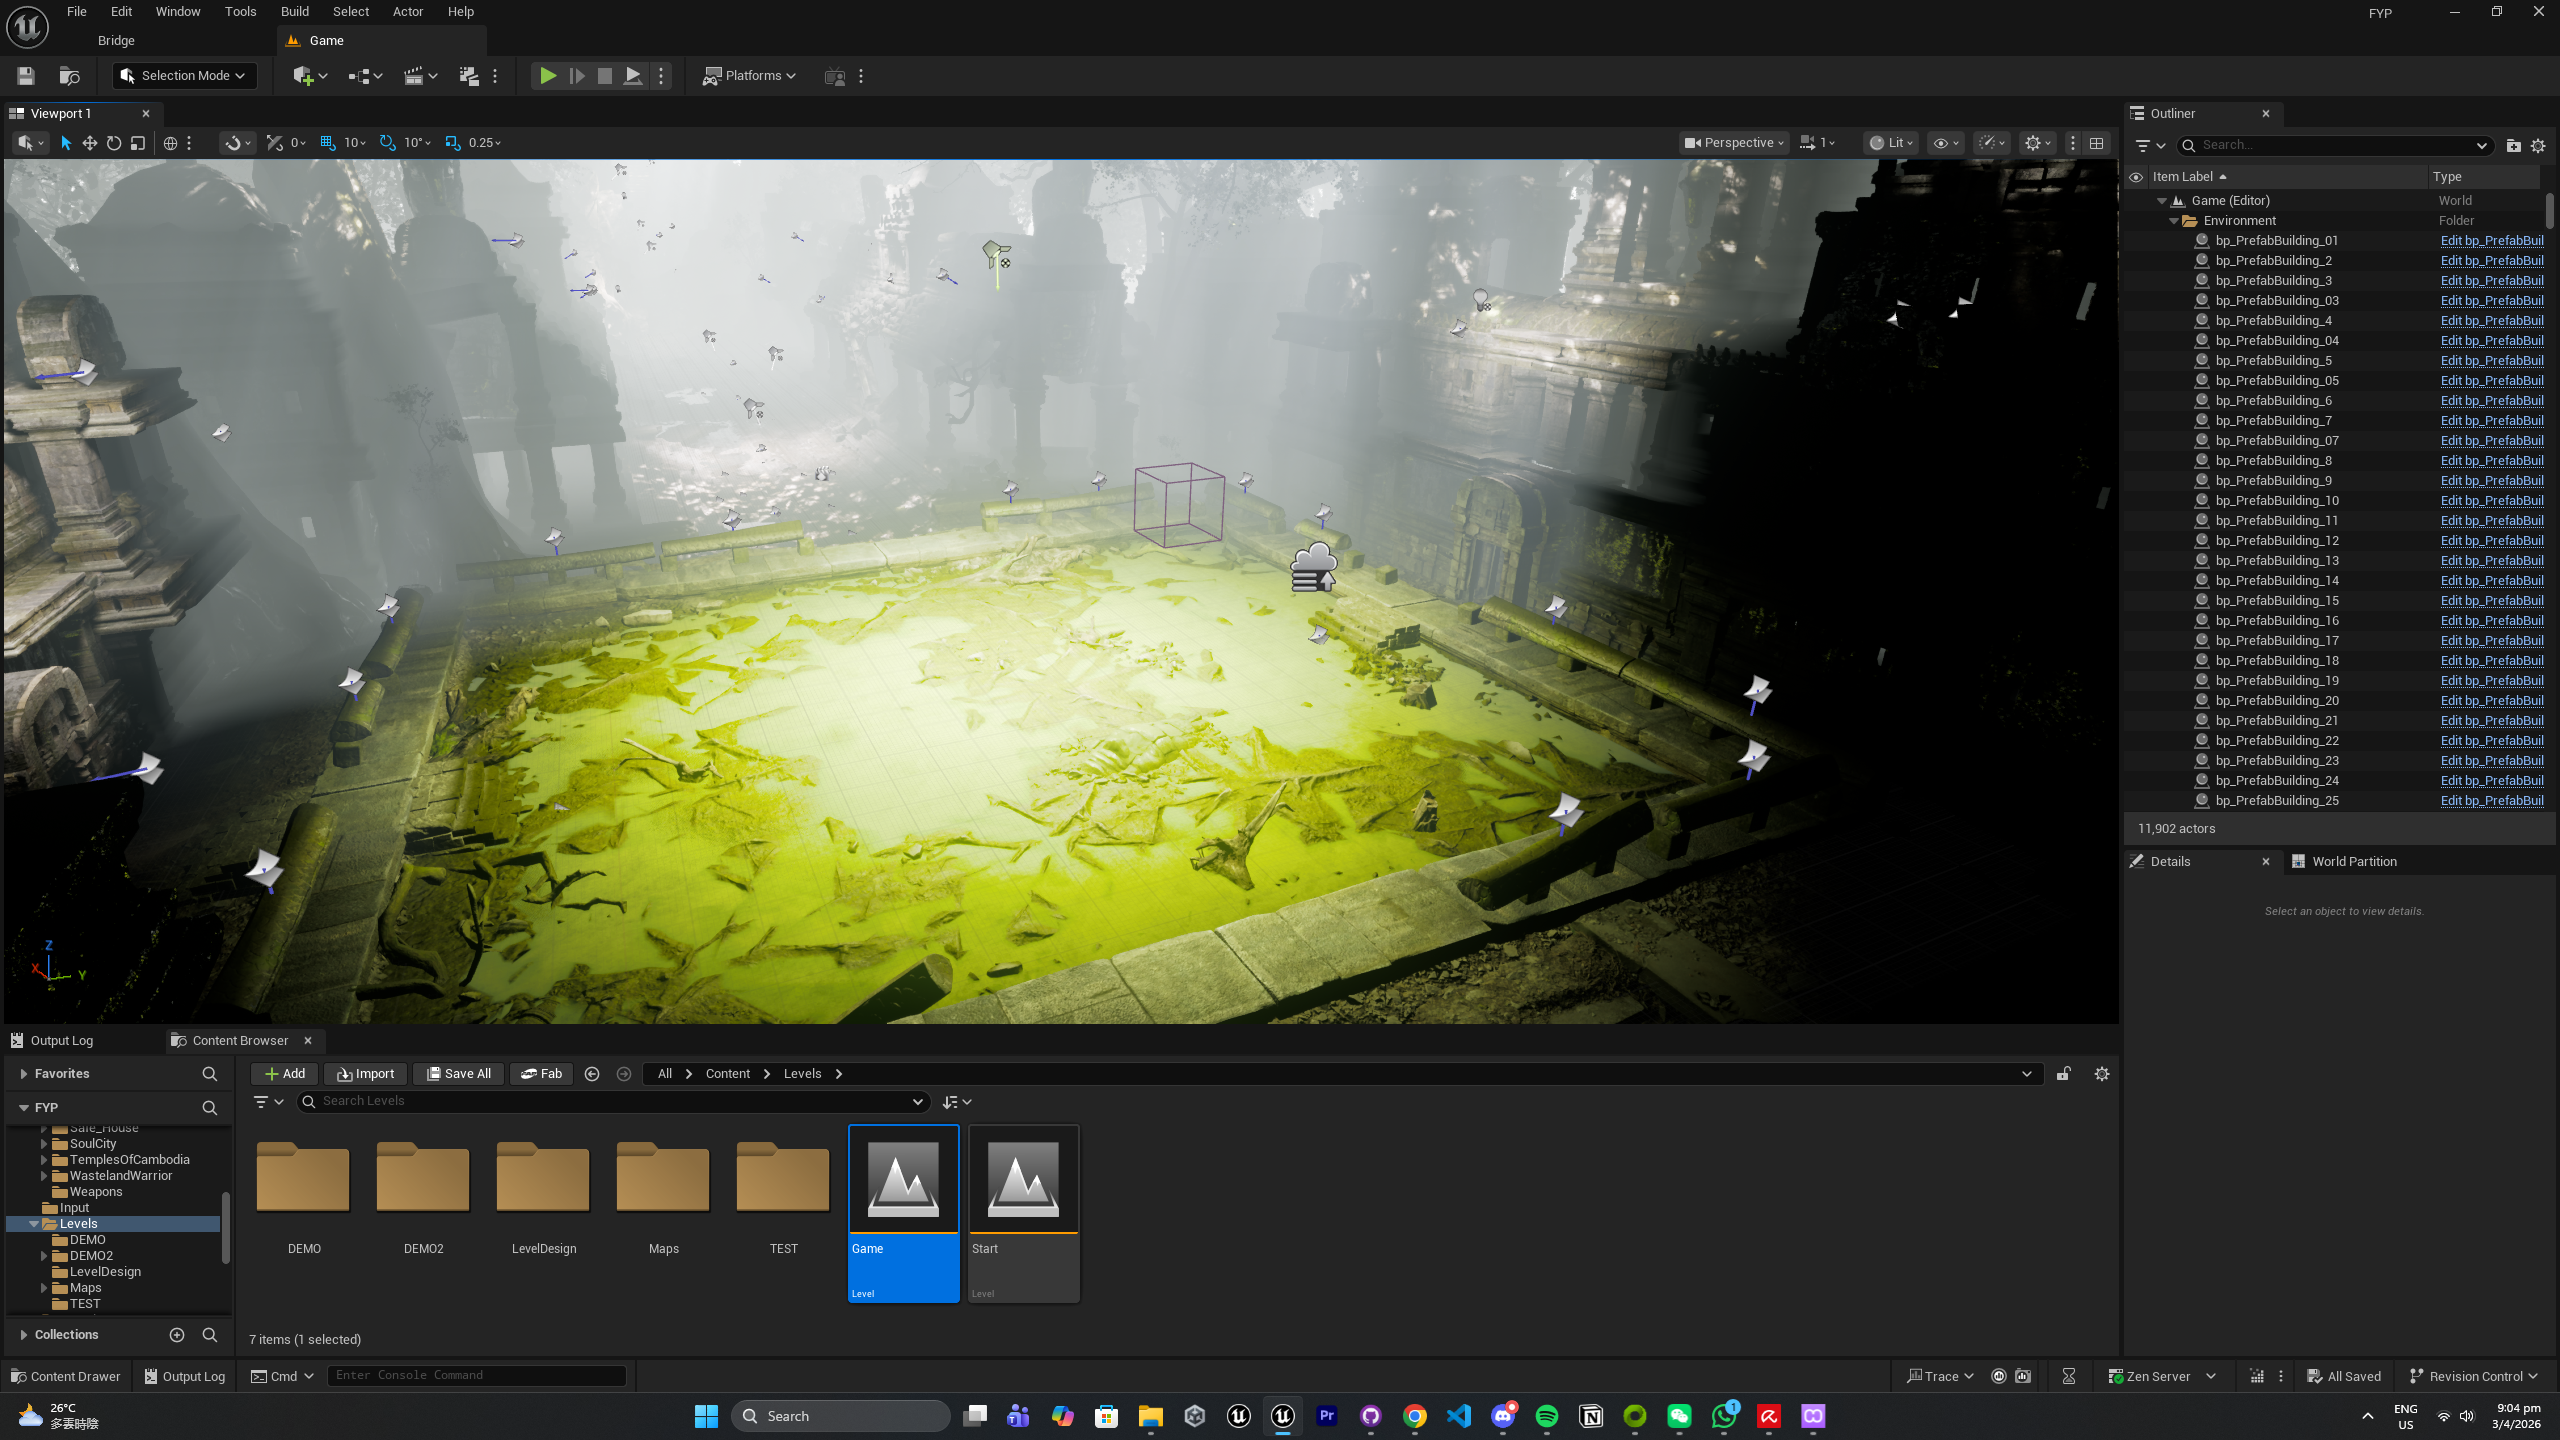Select the rotate gizmo tool

tap(114, 143)
